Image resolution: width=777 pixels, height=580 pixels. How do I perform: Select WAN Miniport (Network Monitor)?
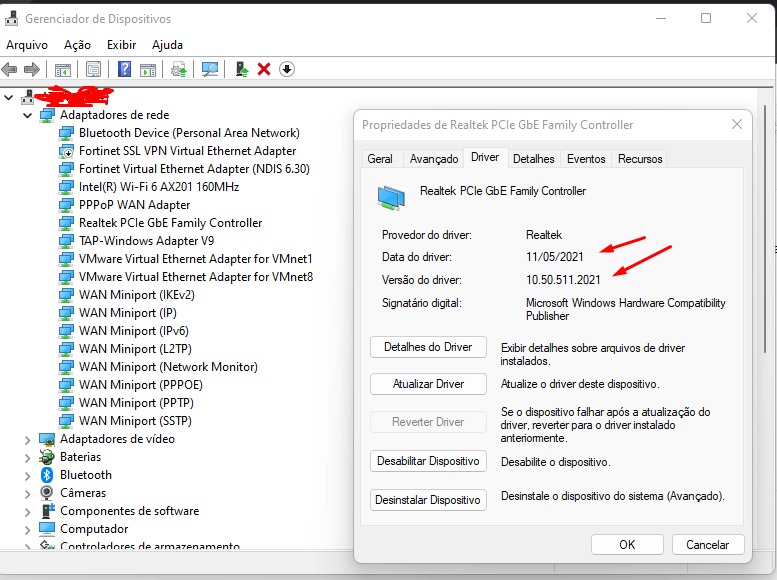pyautogui.click(x=168, y=367)
